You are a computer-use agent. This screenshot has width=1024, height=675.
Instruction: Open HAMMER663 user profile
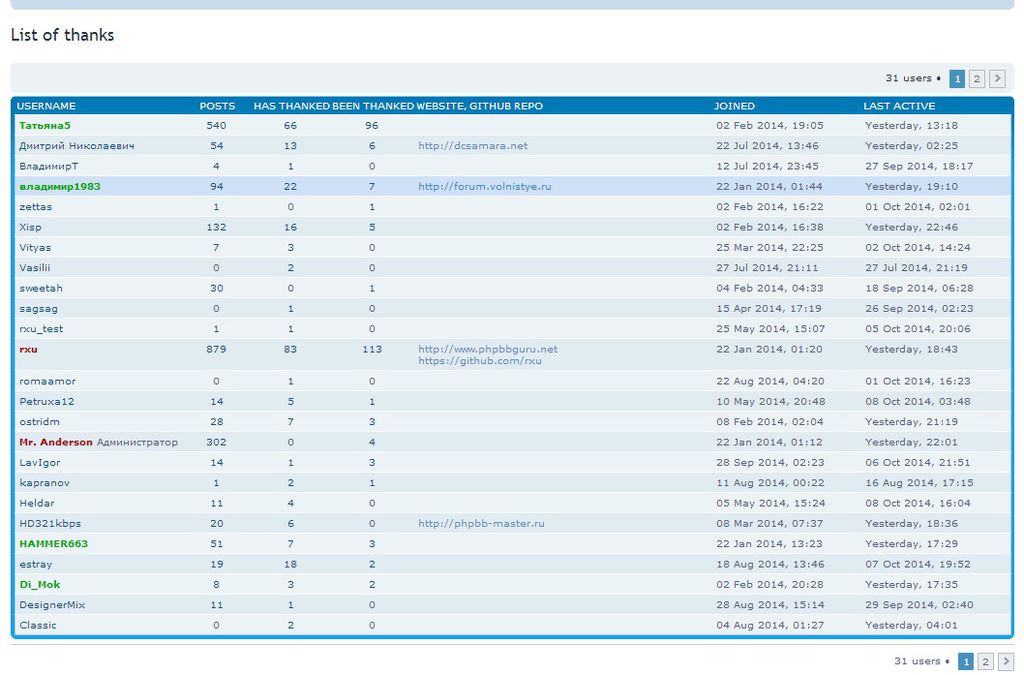pyautogui.click(x=53, y=544)
